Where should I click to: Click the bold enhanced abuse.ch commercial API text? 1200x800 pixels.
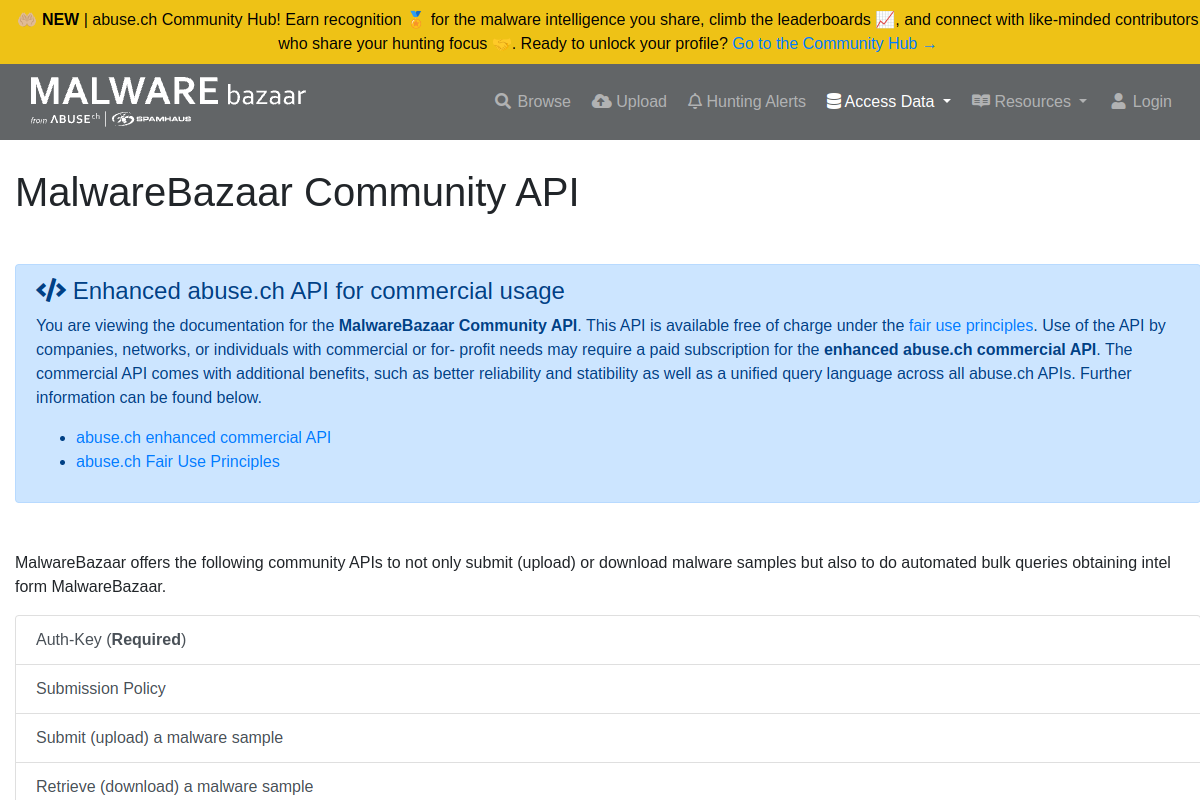(960, 349)
